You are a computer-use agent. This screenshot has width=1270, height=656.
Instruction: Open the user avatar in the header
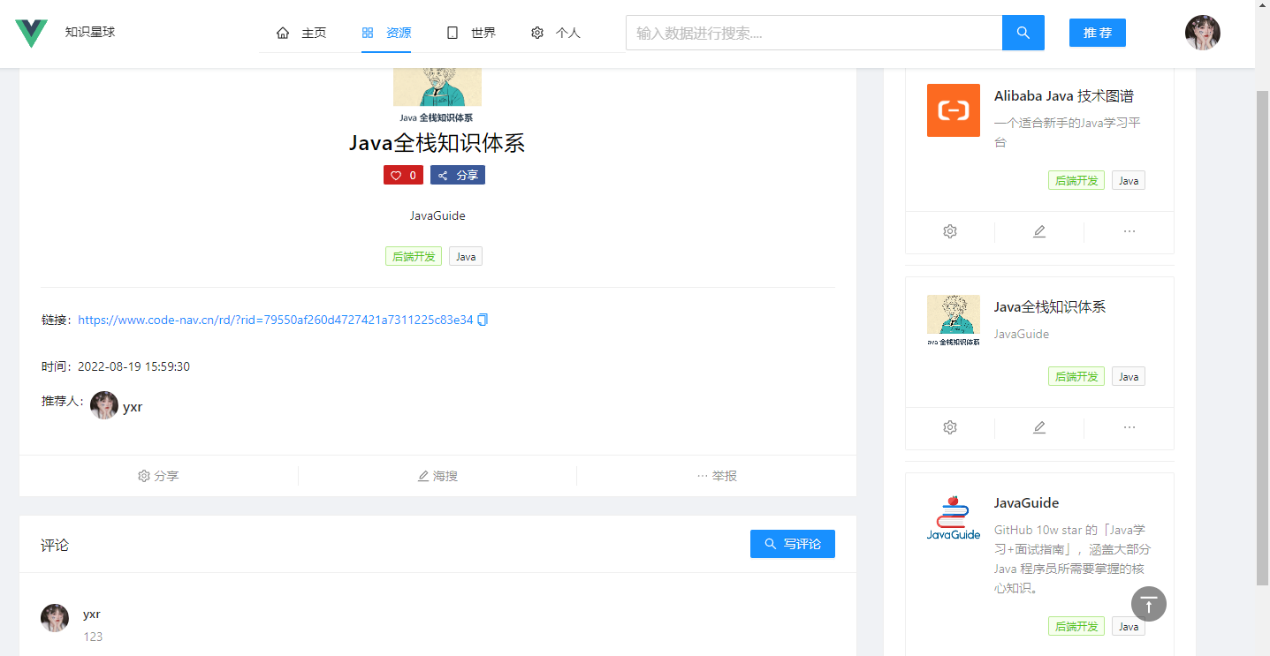pyautogui.click(x=1202, y=33)
